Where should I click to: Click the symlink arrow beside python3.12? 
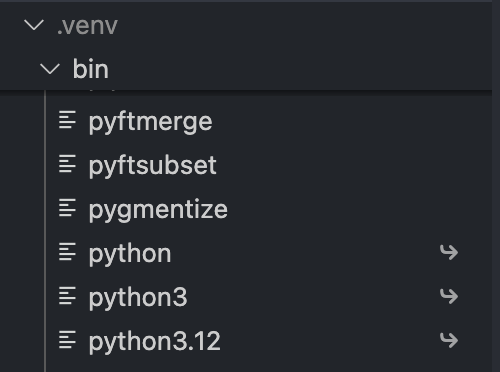tap(449, 340)
